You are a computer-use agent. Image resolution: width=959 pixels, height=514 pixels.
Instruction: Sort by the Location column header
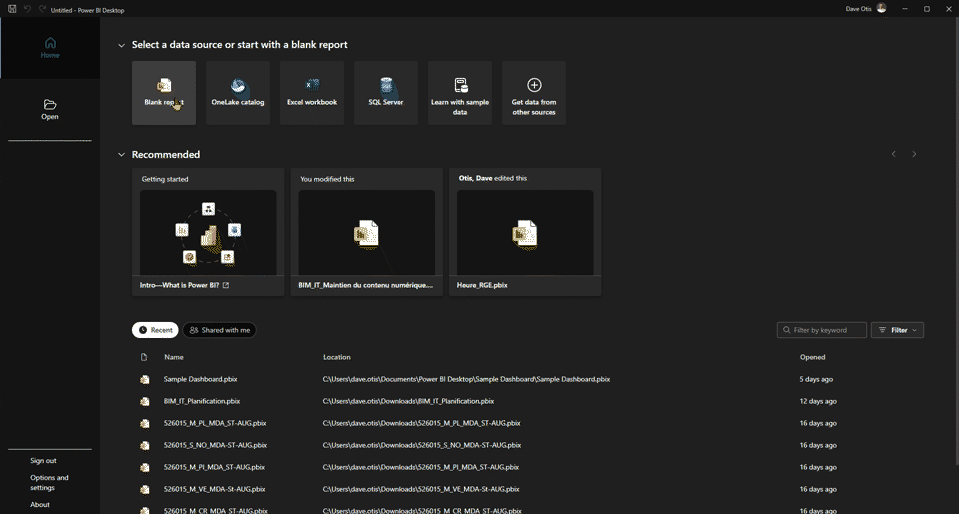[x=337, y=357]
